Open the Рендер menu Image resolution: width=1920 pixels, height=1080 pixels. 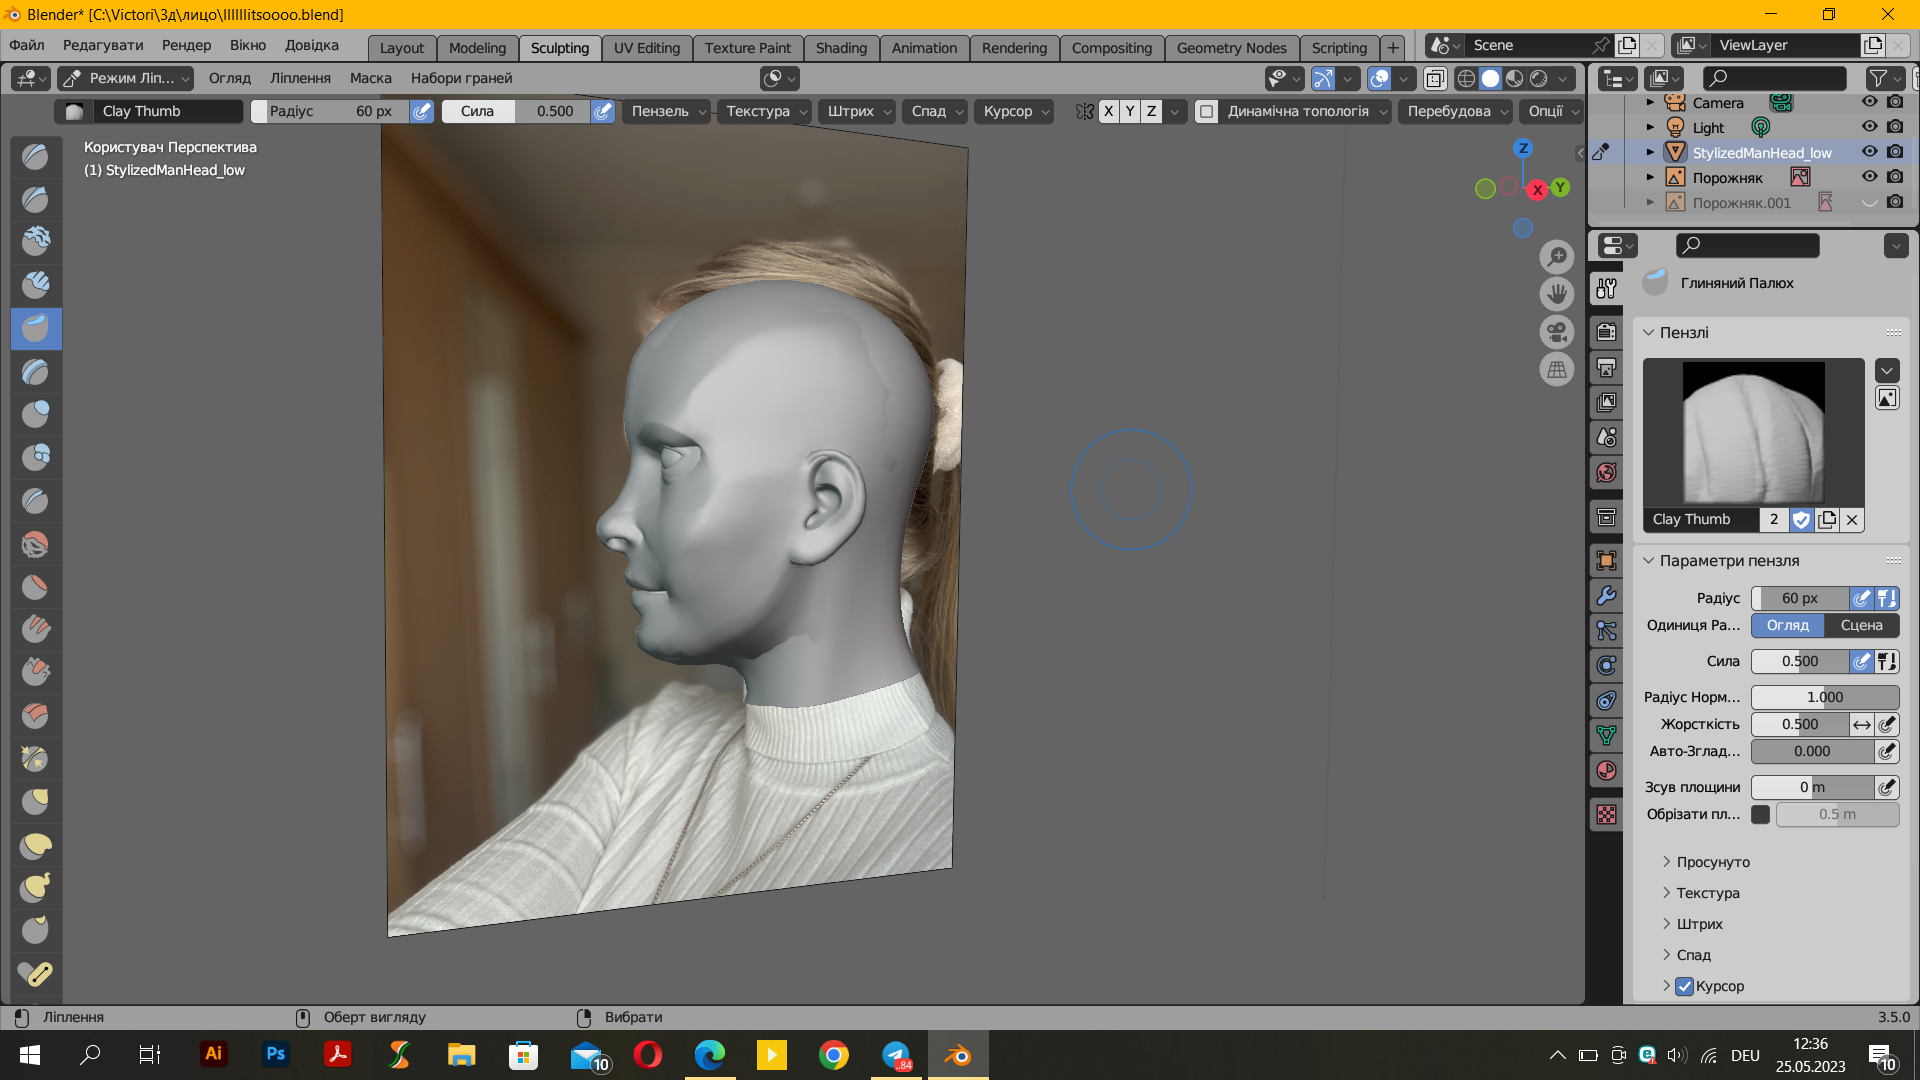point(186,45)
